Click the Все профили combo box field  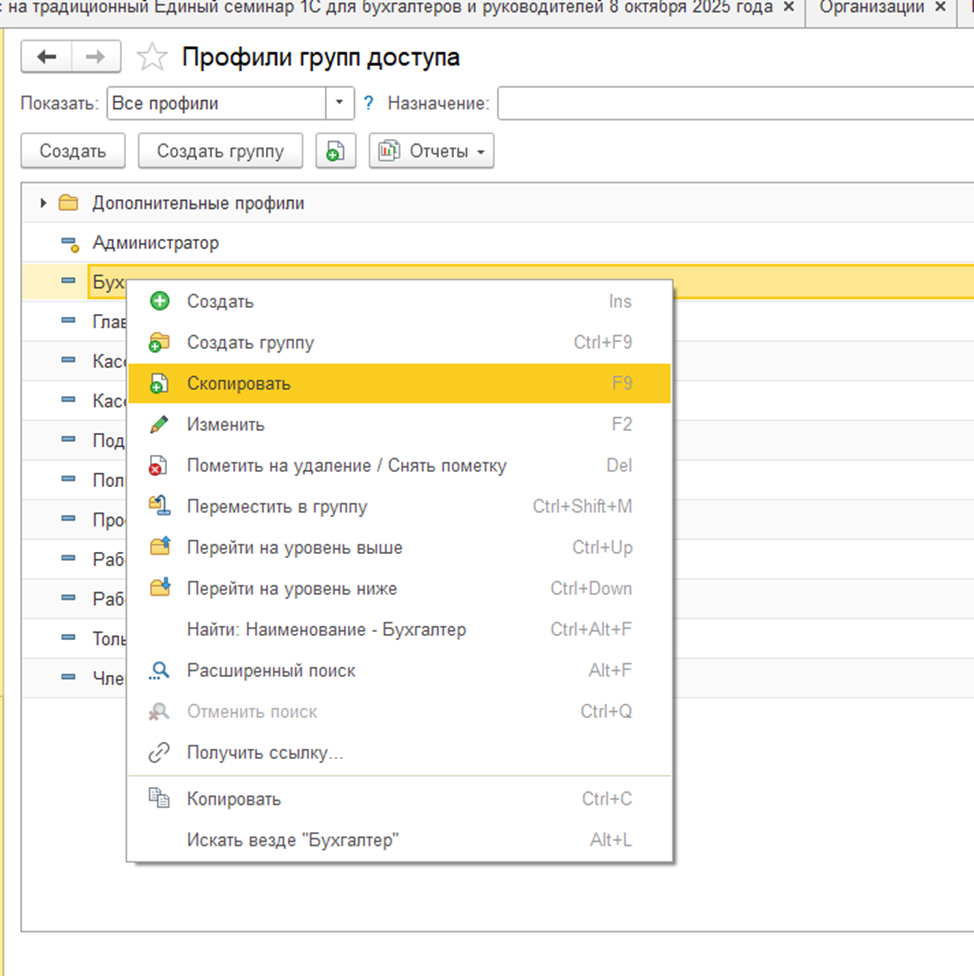(217, 103)
